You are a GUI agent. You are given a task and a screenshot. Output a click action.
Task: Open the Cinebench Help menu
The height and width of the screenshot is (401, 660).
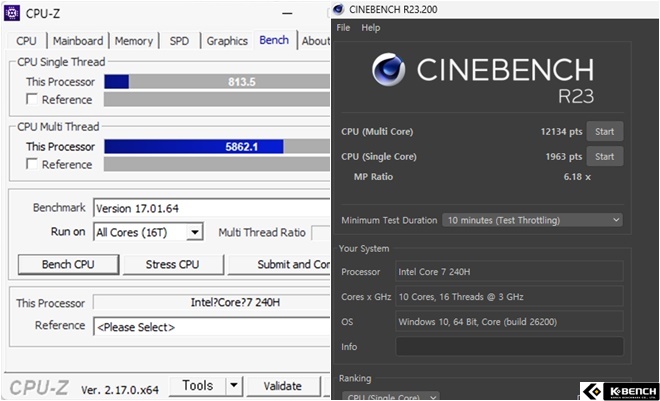pos(370,28)
